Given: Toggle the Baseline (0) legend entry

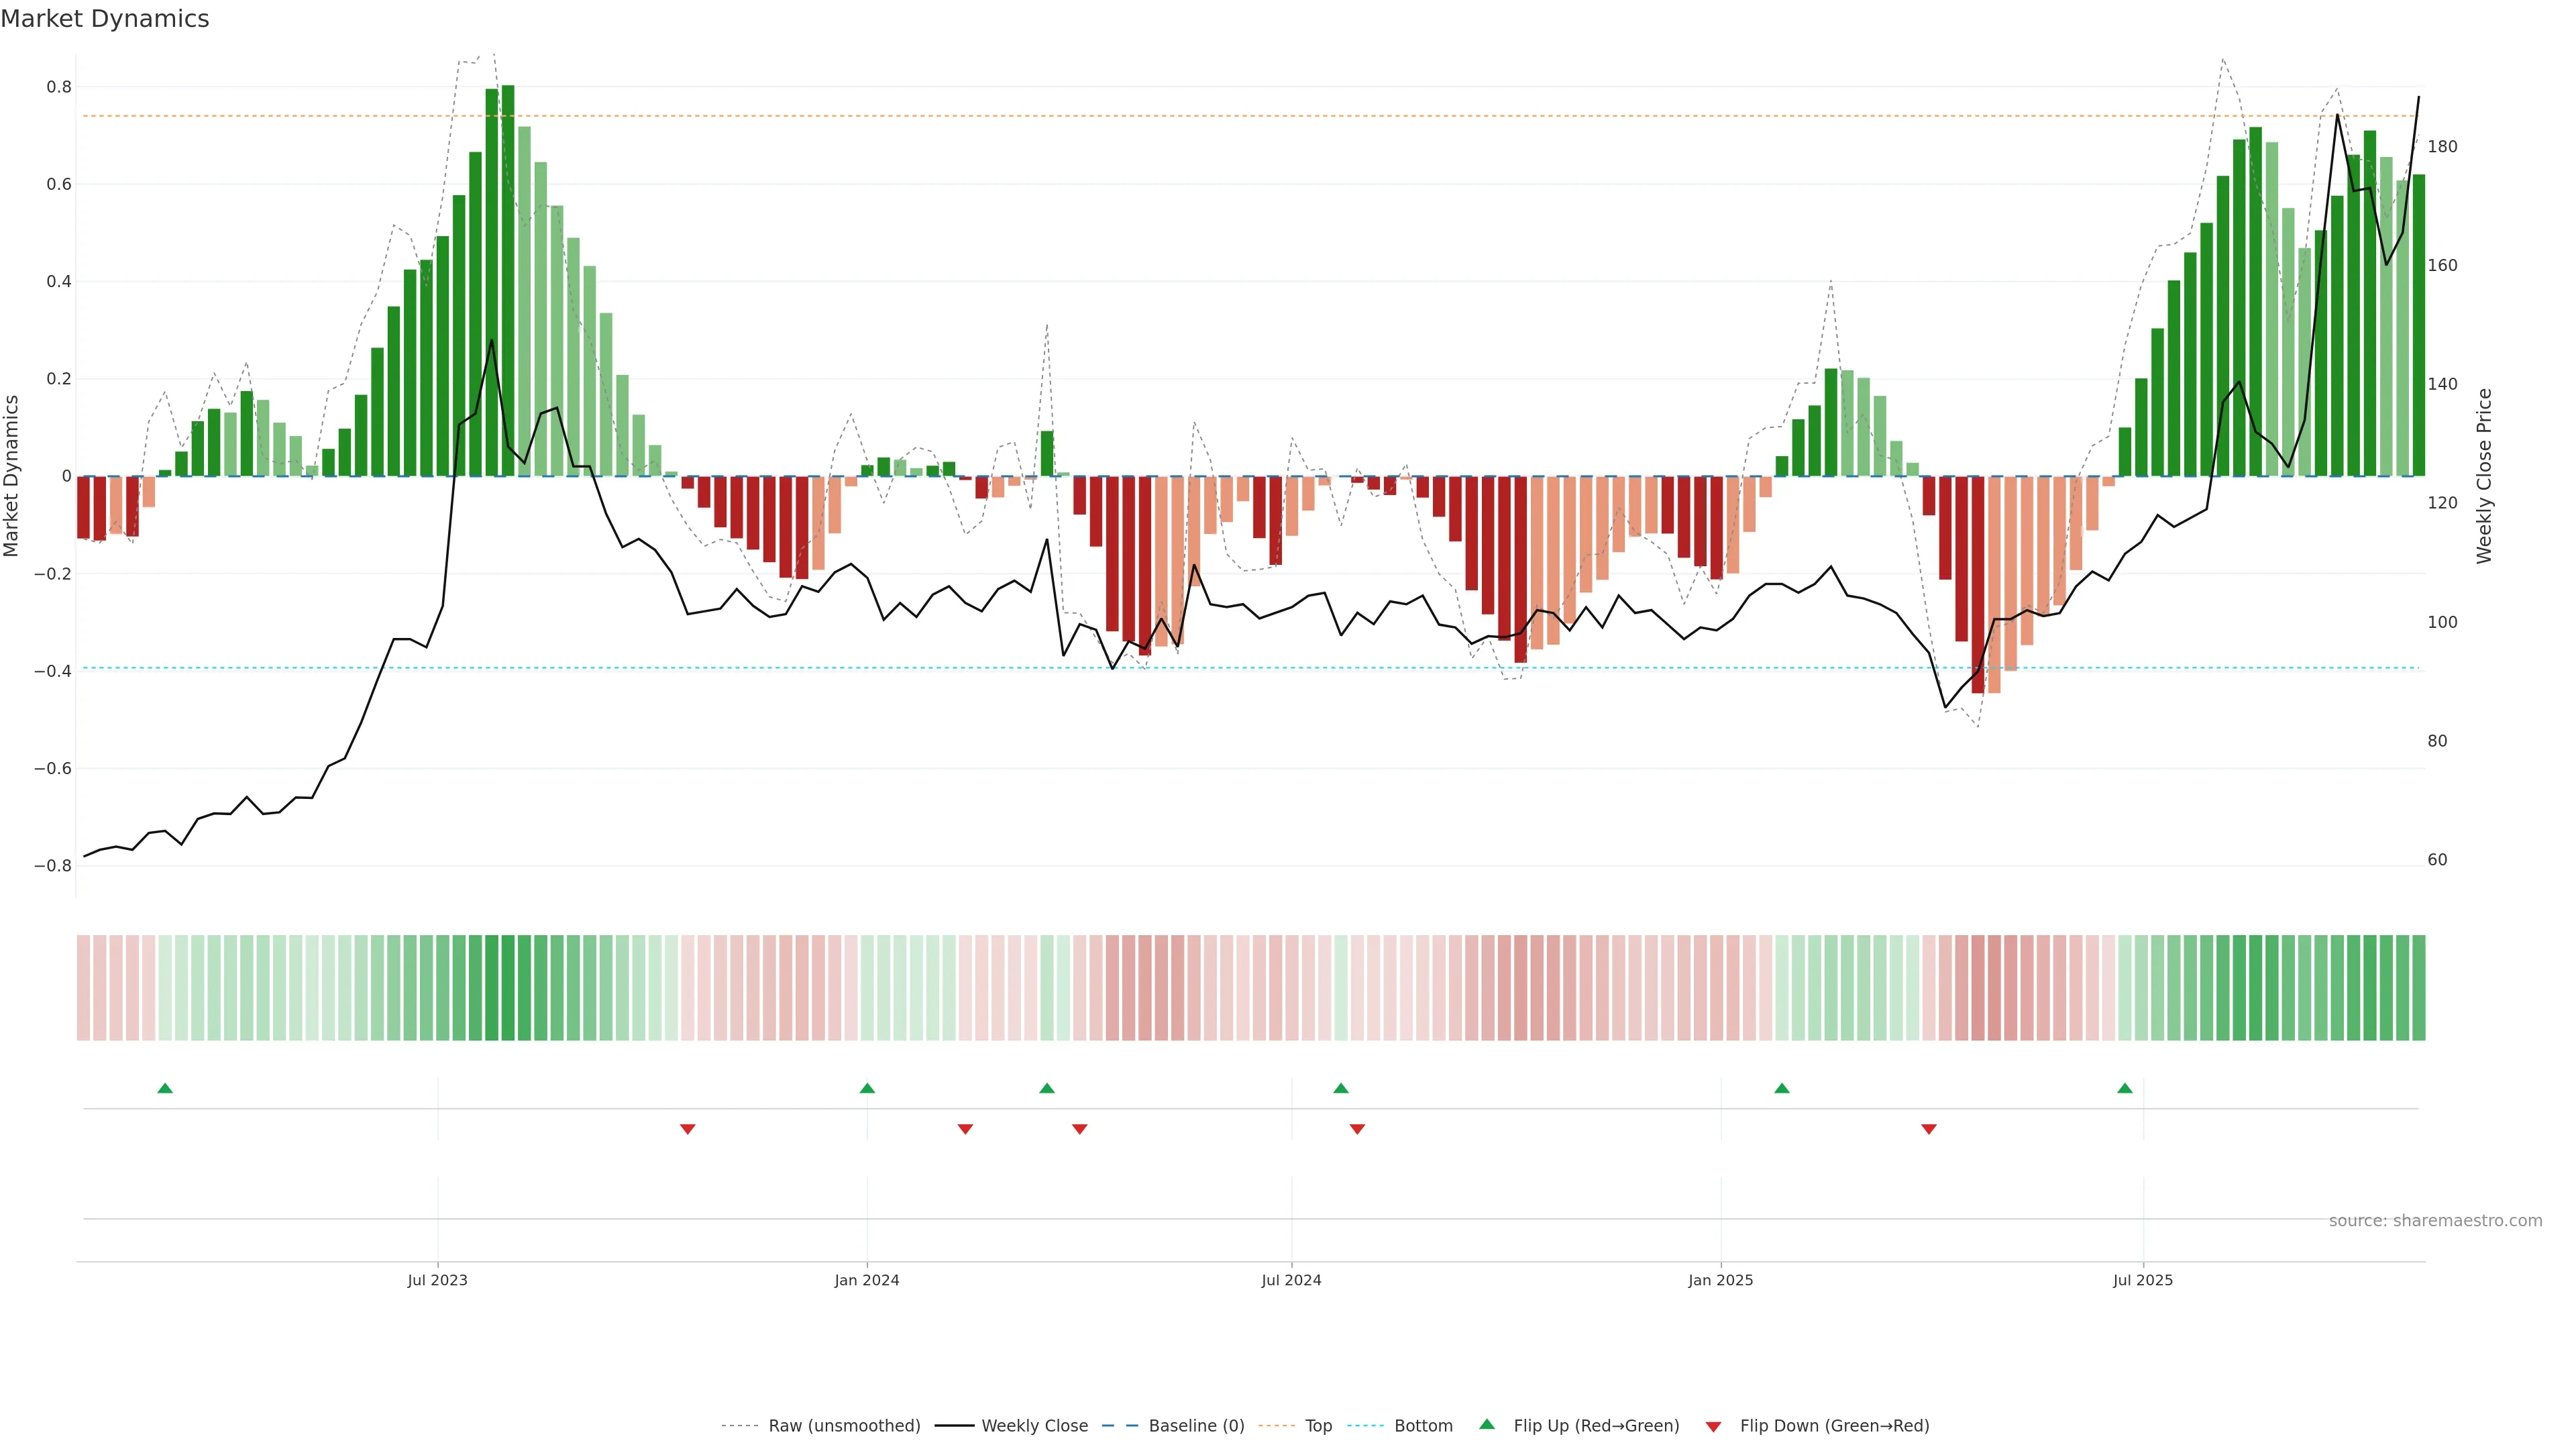Looking at the screenshot, I should coord(1196,1426).
